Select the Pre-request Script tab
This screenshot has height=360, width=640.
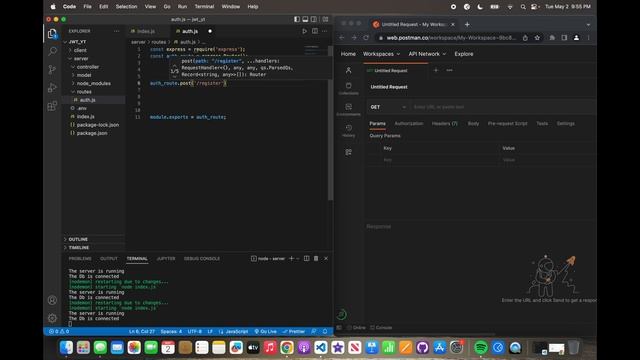[507, 123]
